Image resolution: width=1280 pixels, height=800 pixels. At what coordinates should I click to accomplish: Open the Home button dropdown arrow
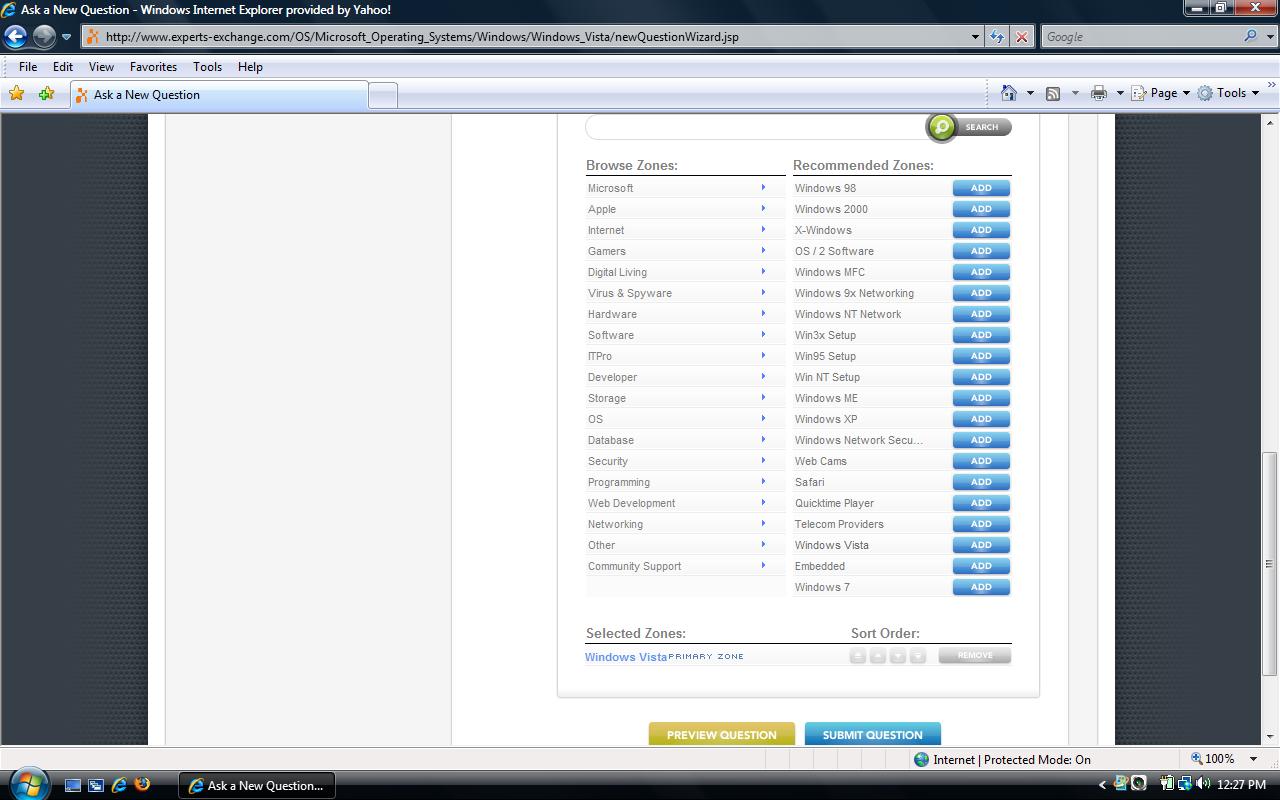[1029, 93]
